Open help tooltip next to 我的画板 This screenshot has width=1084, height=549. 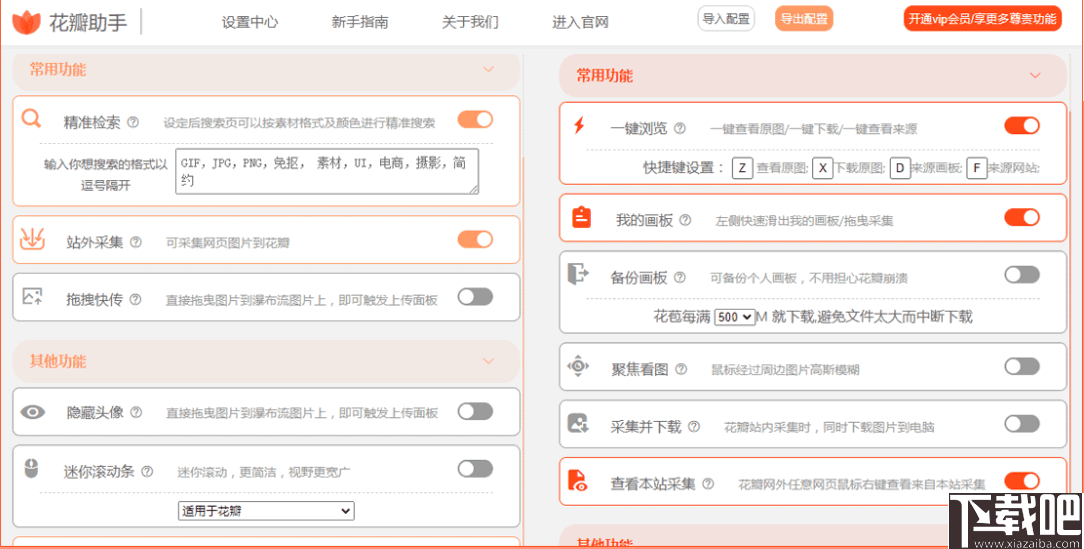coord(685,221)
